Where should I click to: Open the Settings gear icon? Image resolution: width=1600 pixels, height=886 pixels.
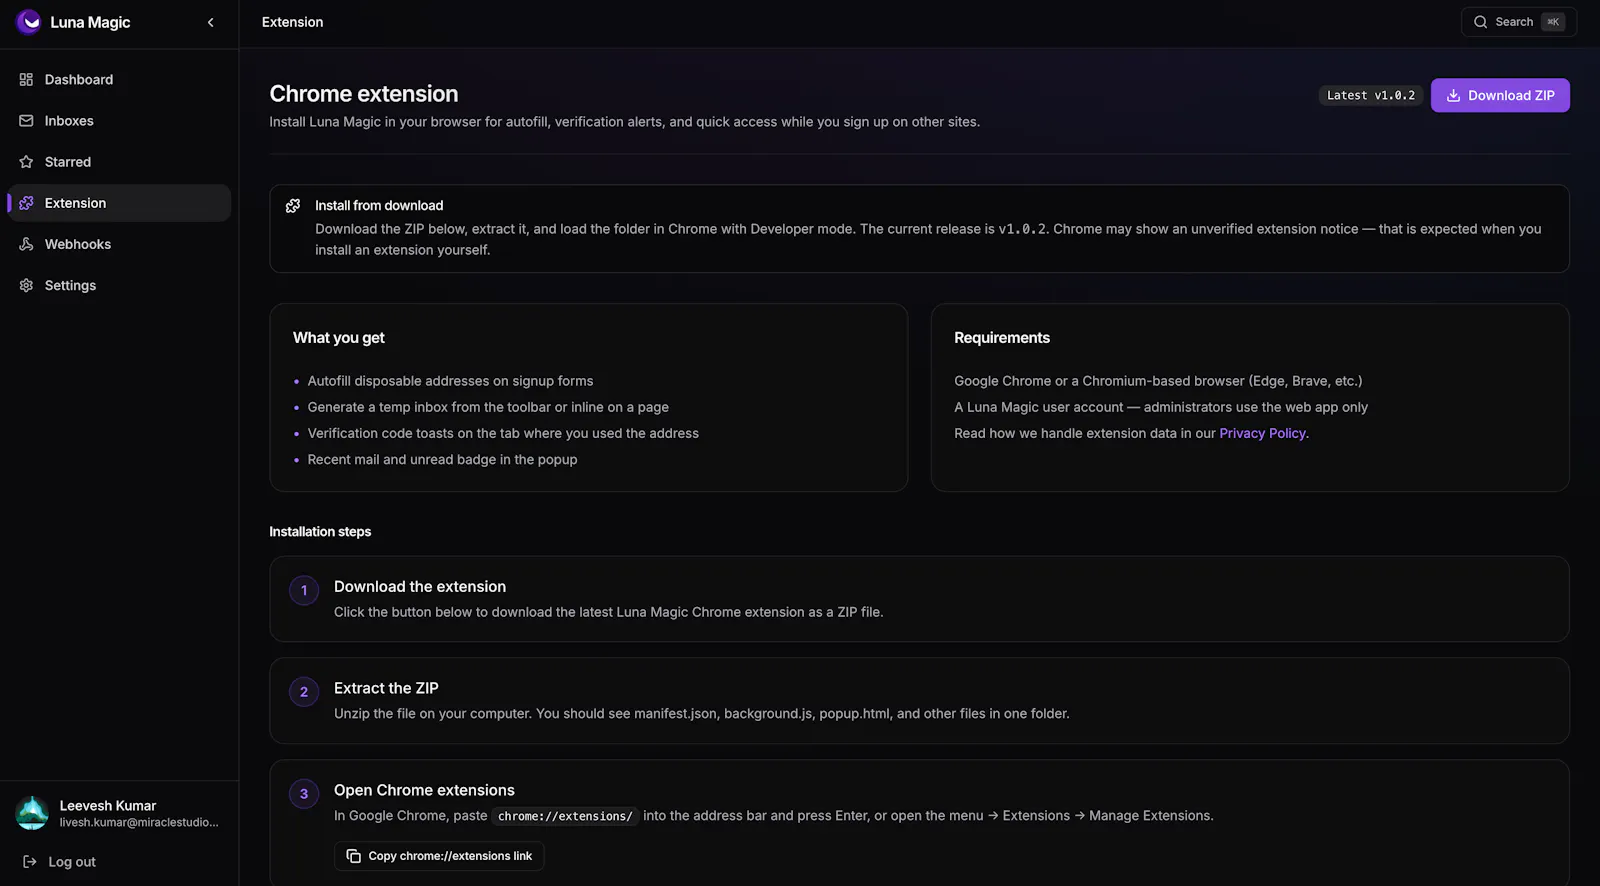26,285
